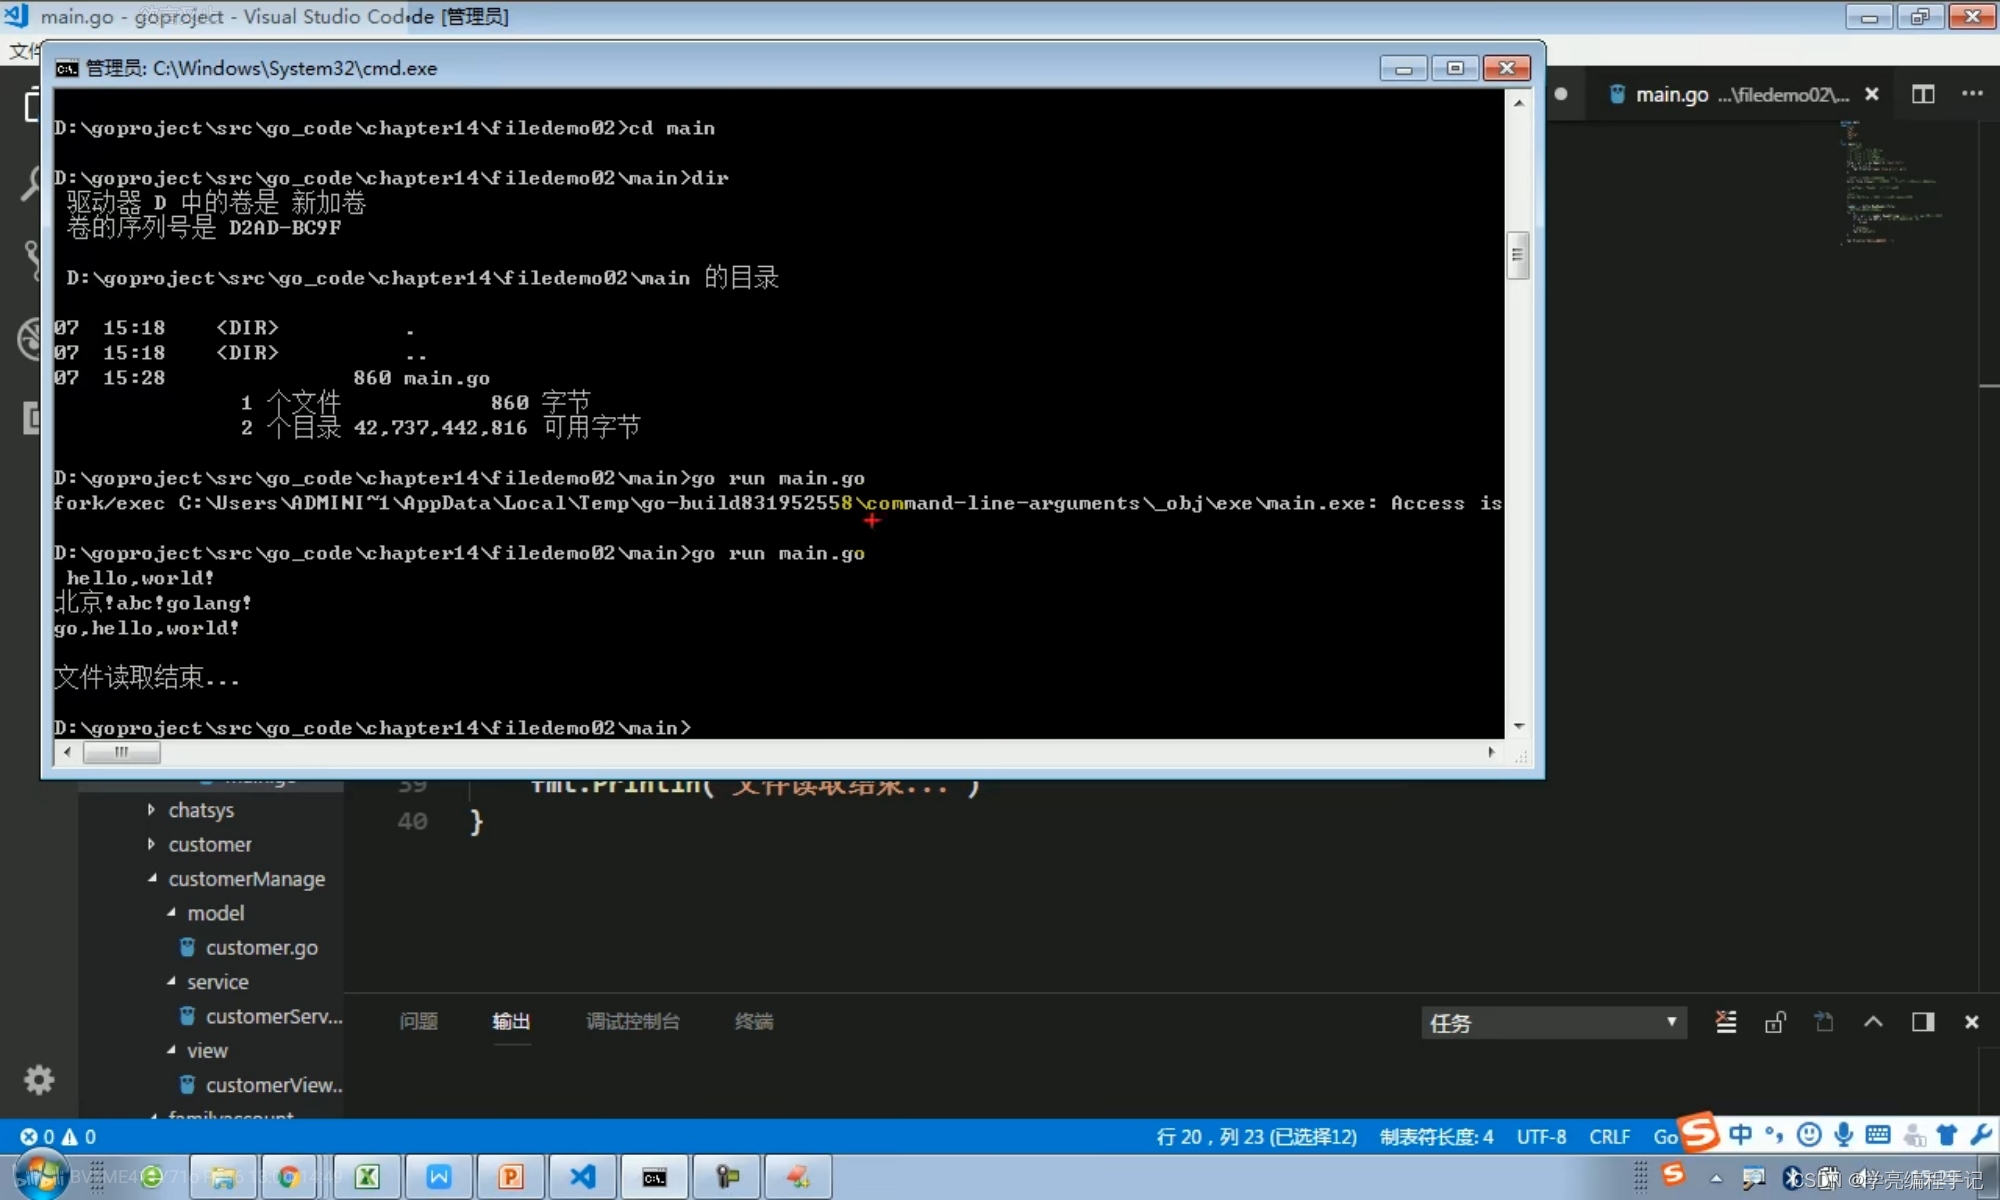Viewport: 2000px width, 1200px height.
Task: Click Sogou tray icon in taskbar
Action: tap(1674, 1174)
